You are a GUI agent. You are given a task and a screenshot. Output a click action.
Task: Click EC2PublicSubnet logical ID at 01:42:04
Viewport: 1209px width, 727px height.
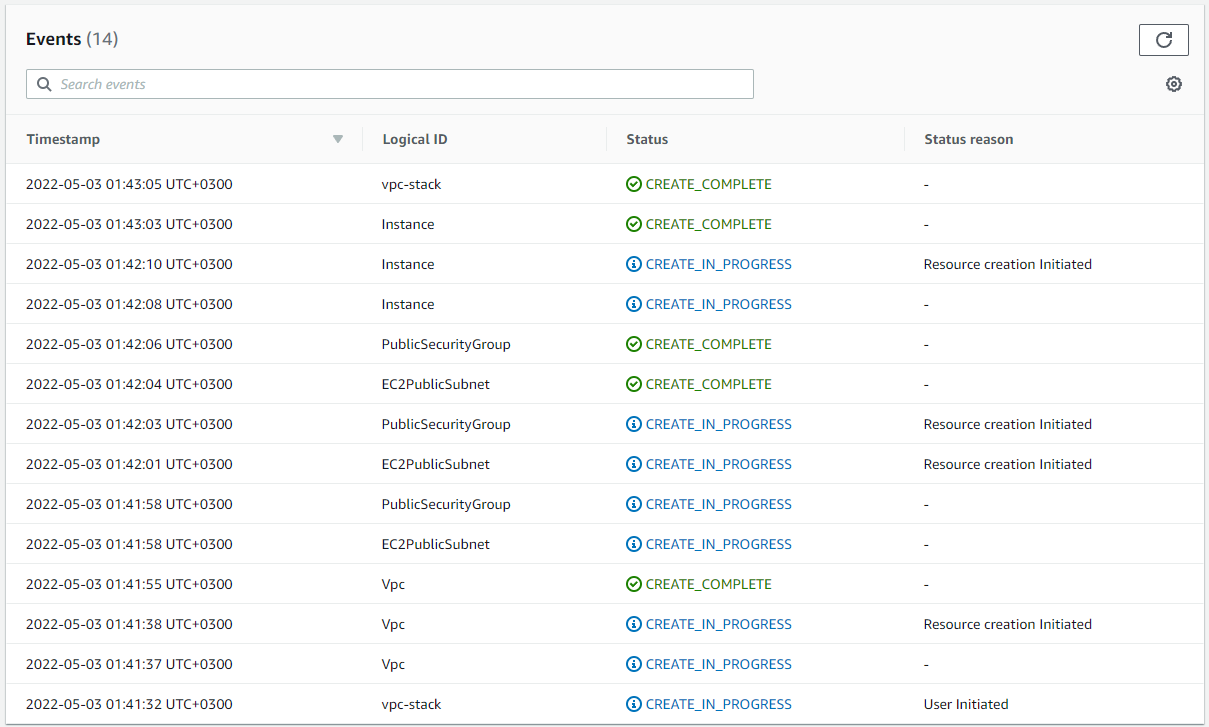point(436,384)
